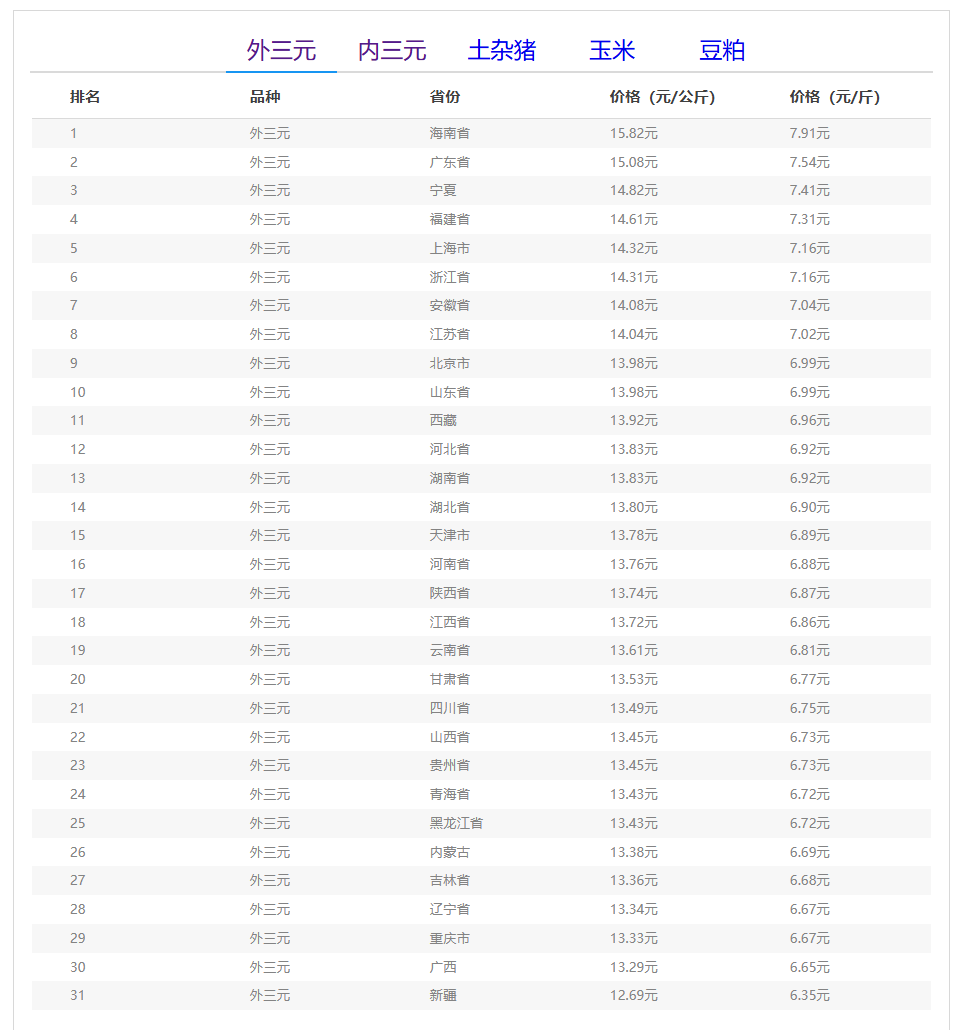Click the 14.82元 price cell
This screenshot has width=965, height=1030.
pyautogui.click(x=634, y=190)
